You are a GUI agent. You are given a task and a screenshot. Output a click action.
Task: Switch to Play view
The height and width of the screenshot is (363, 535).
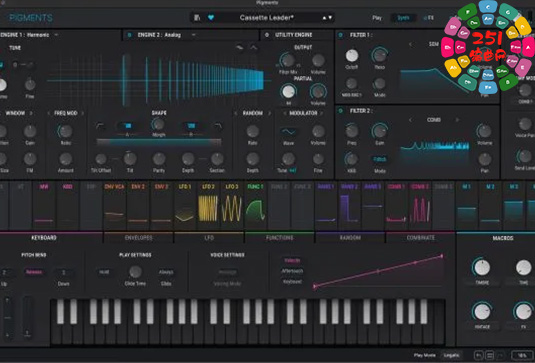click(x=377, y=18)
